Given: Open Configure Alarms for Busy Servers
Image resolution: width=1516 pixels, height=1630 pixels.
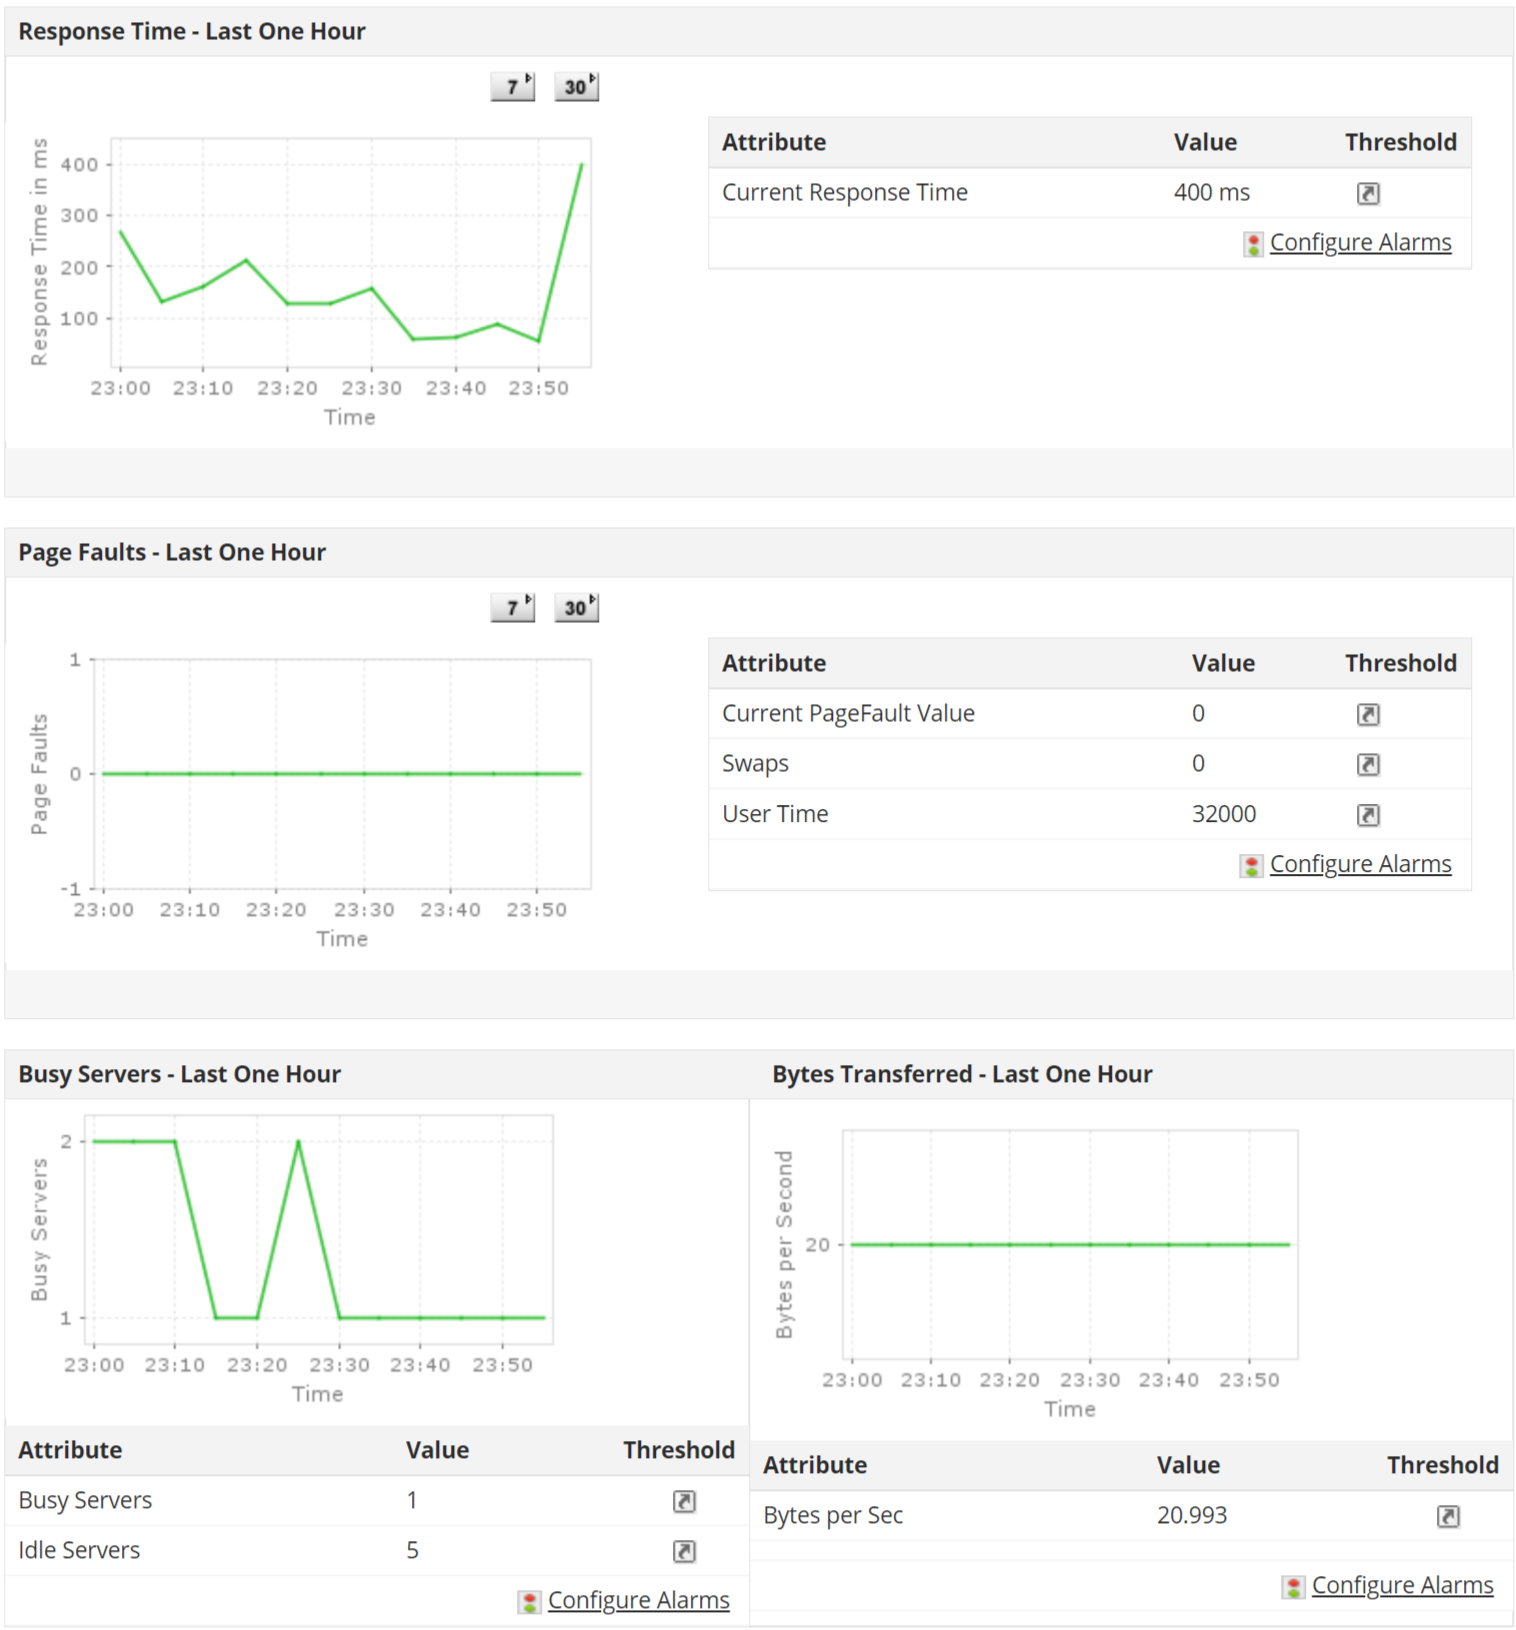Looking at the screenshot, I should pyautogui.click(x=638, y=1601).
